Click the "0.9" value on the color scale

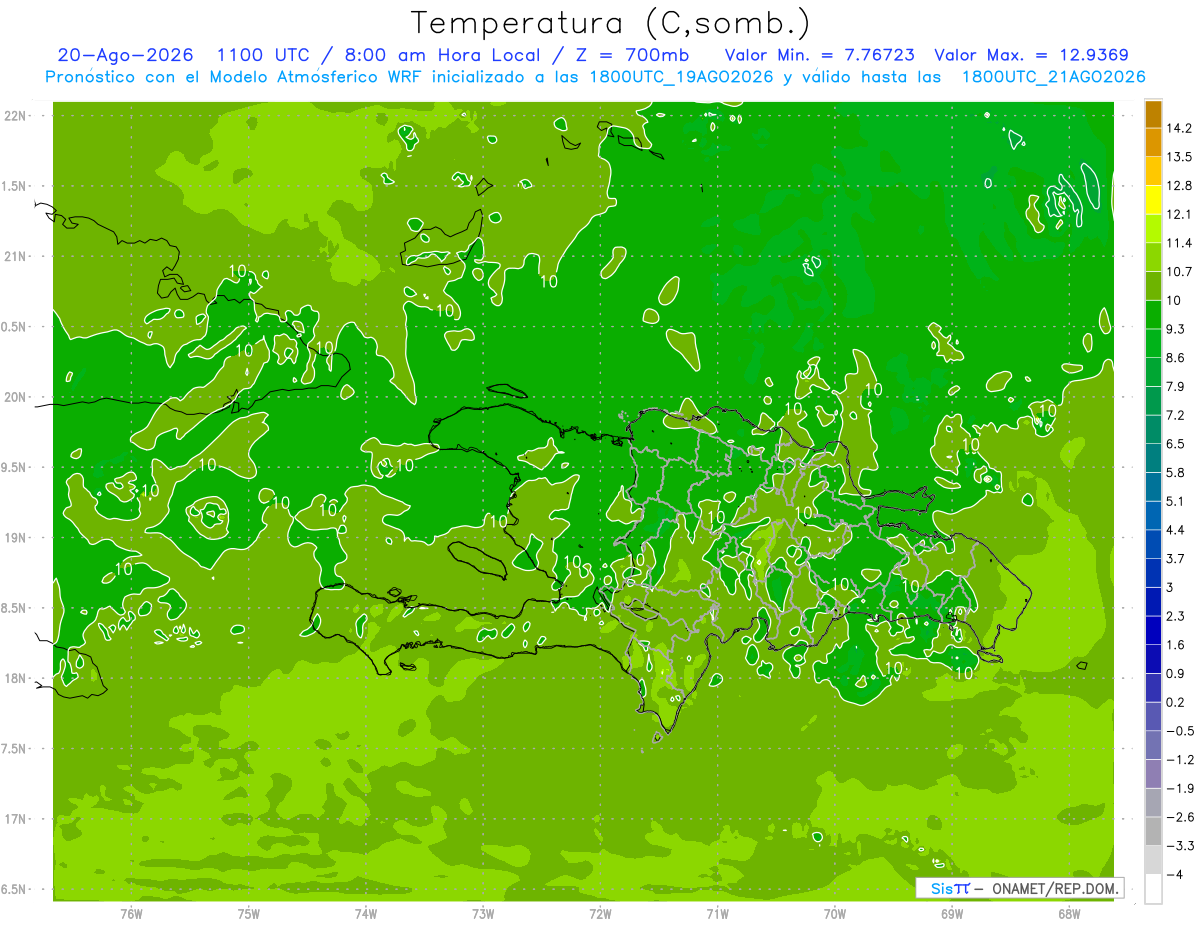(1175, 673)
